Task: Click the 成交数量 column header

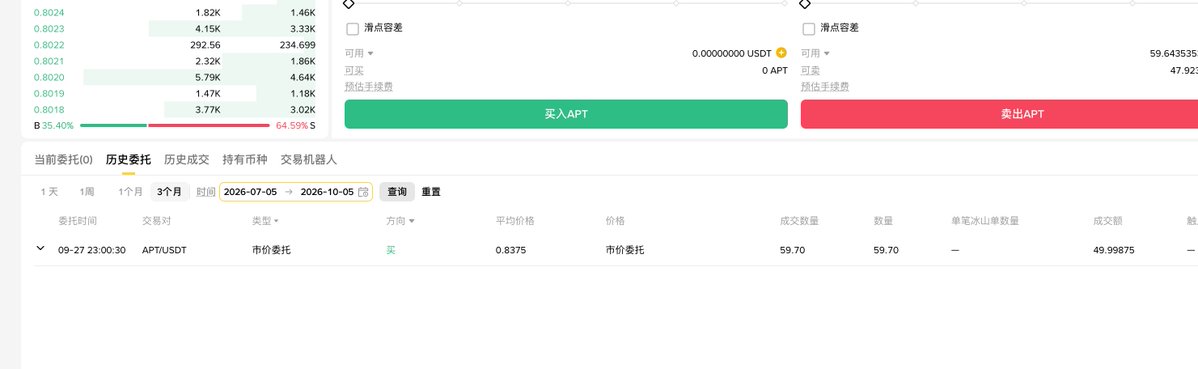Action: pyautogui.click(x=799, y=221)
